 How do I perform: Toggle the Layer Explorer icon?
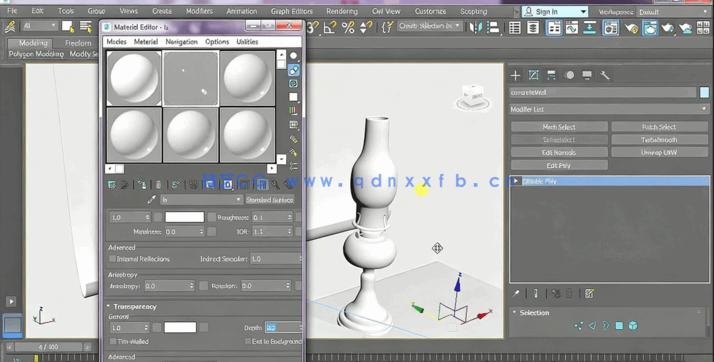[533, 28]
